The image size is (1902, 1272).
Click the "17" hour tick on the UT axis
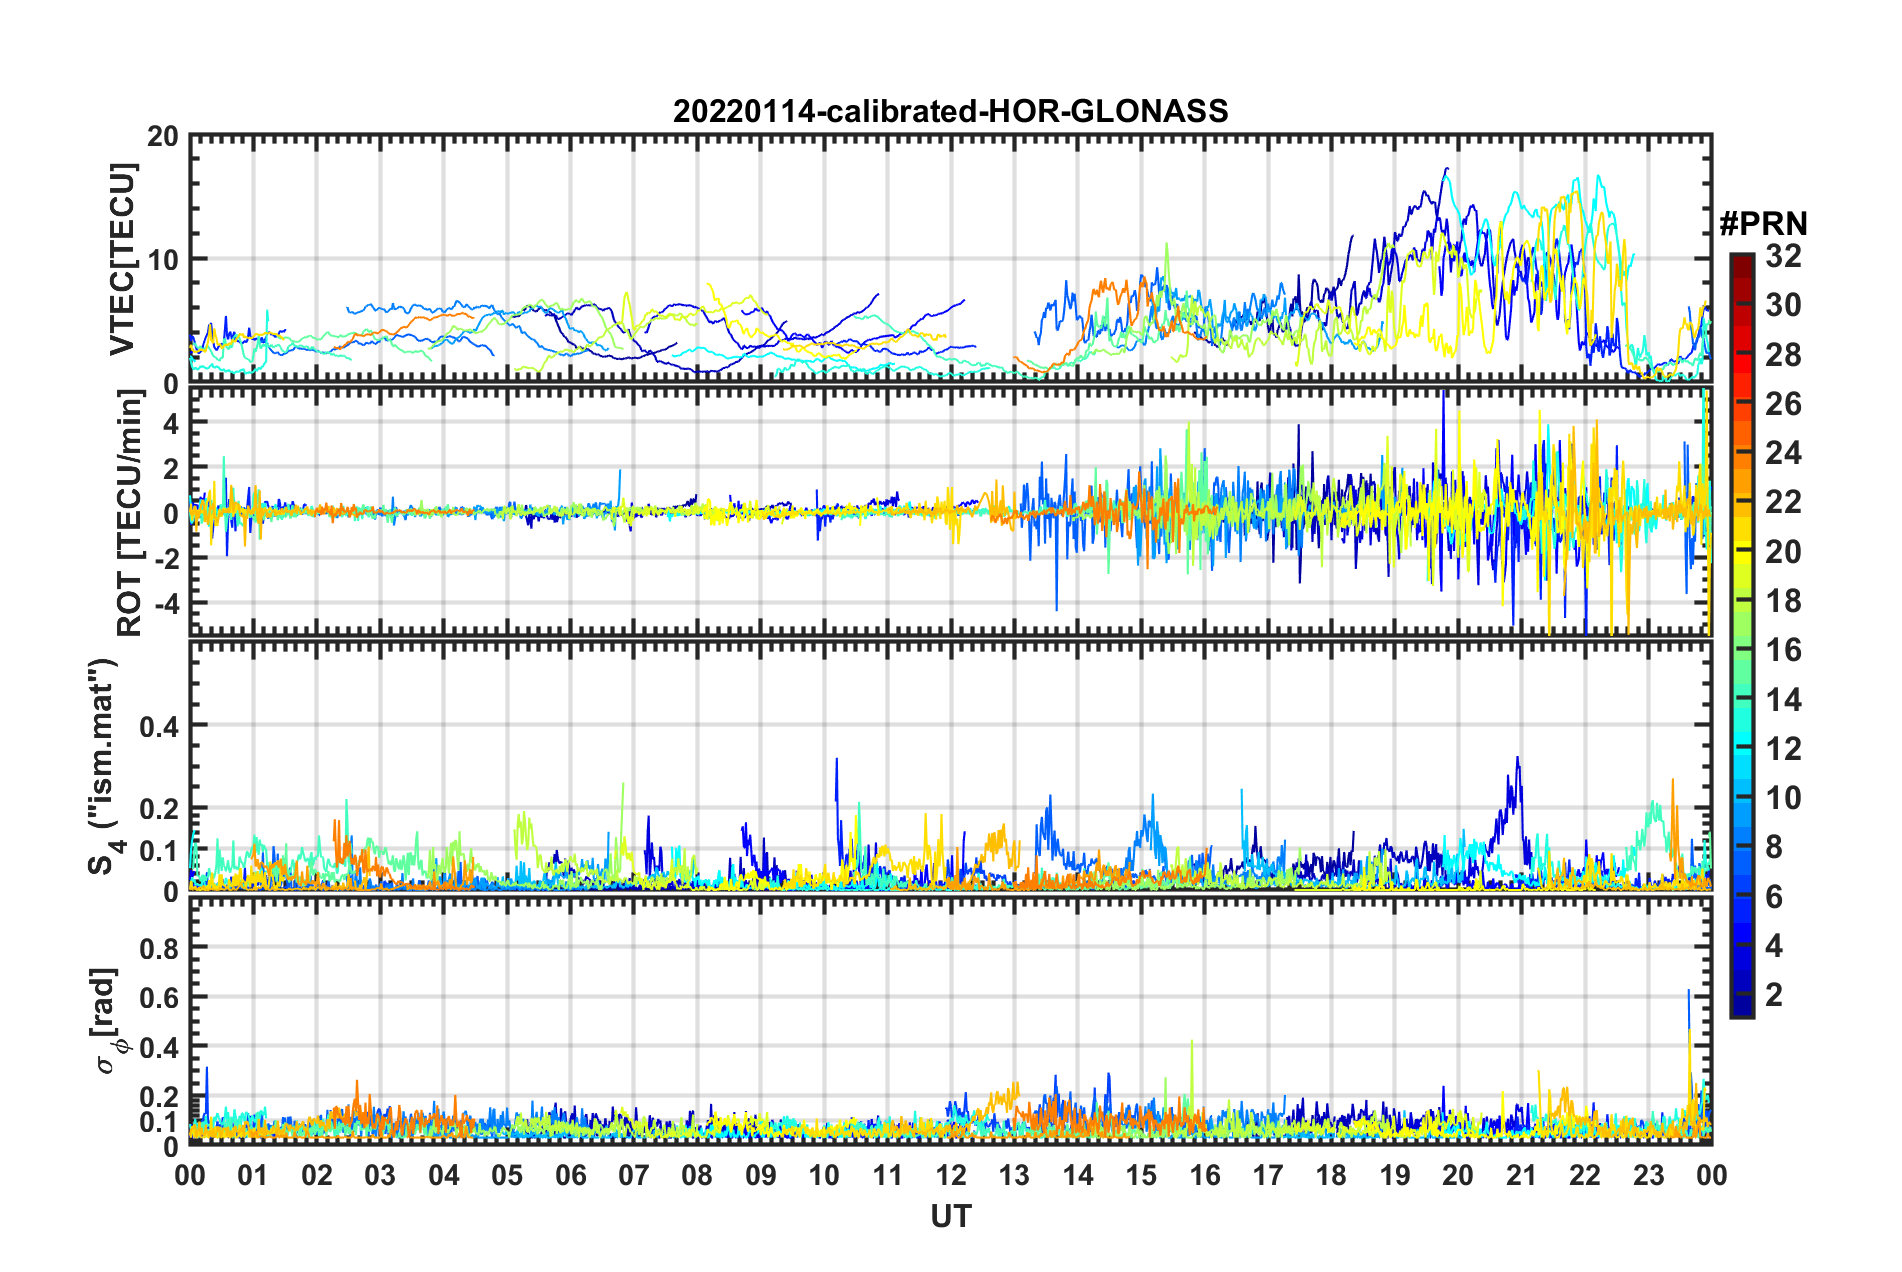(1268, 1175)
